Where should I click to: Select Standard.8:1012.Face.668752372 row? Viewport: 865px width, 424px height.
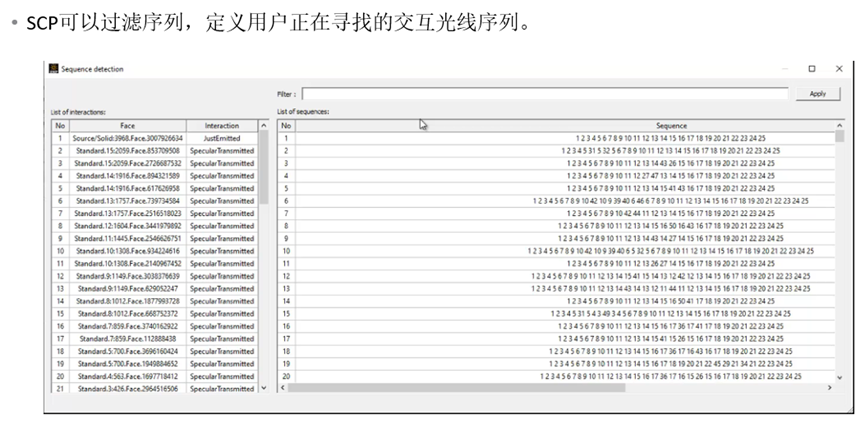tap(154, 314)
